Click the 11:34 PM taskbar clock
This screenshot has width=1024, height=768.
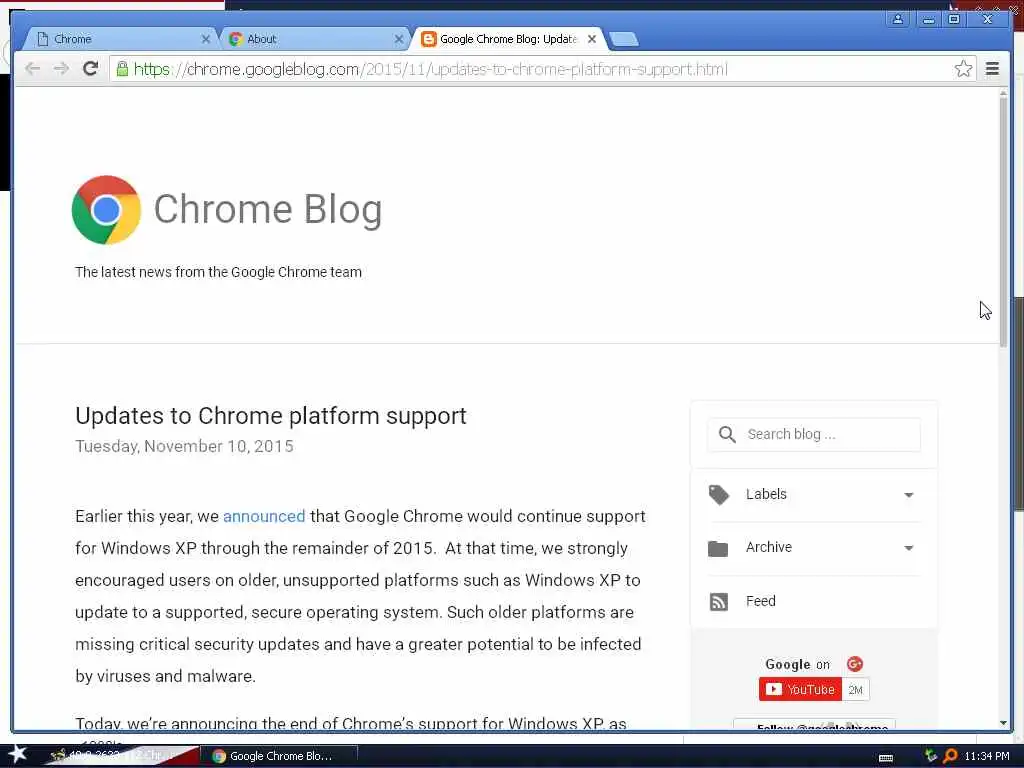point(987,756)
